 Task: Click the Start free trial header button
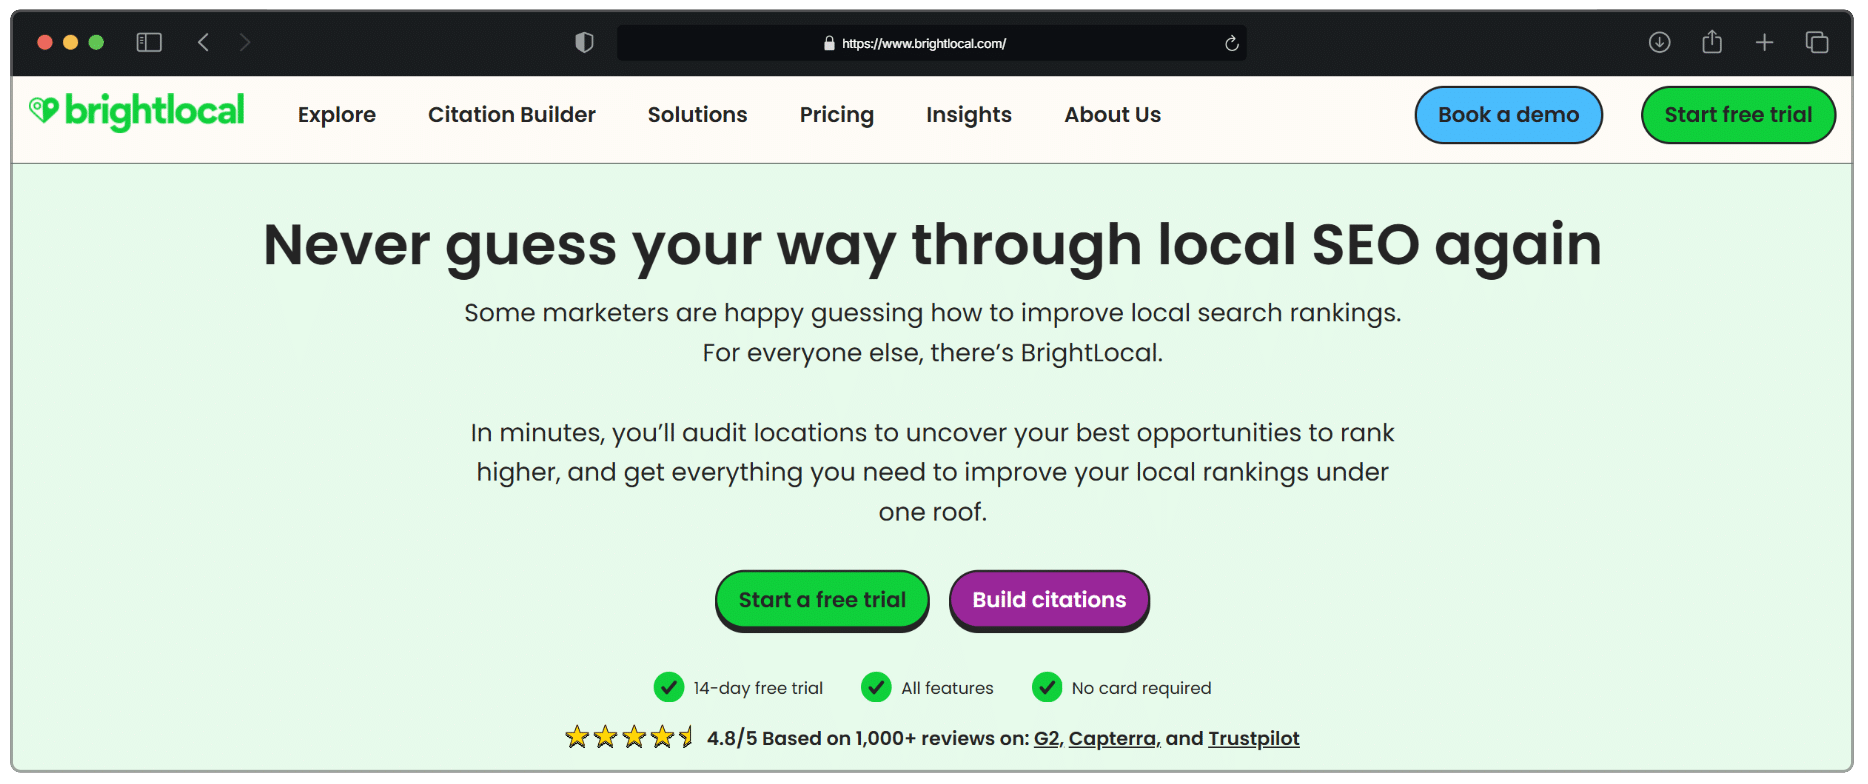click(x=1739, y=115)
